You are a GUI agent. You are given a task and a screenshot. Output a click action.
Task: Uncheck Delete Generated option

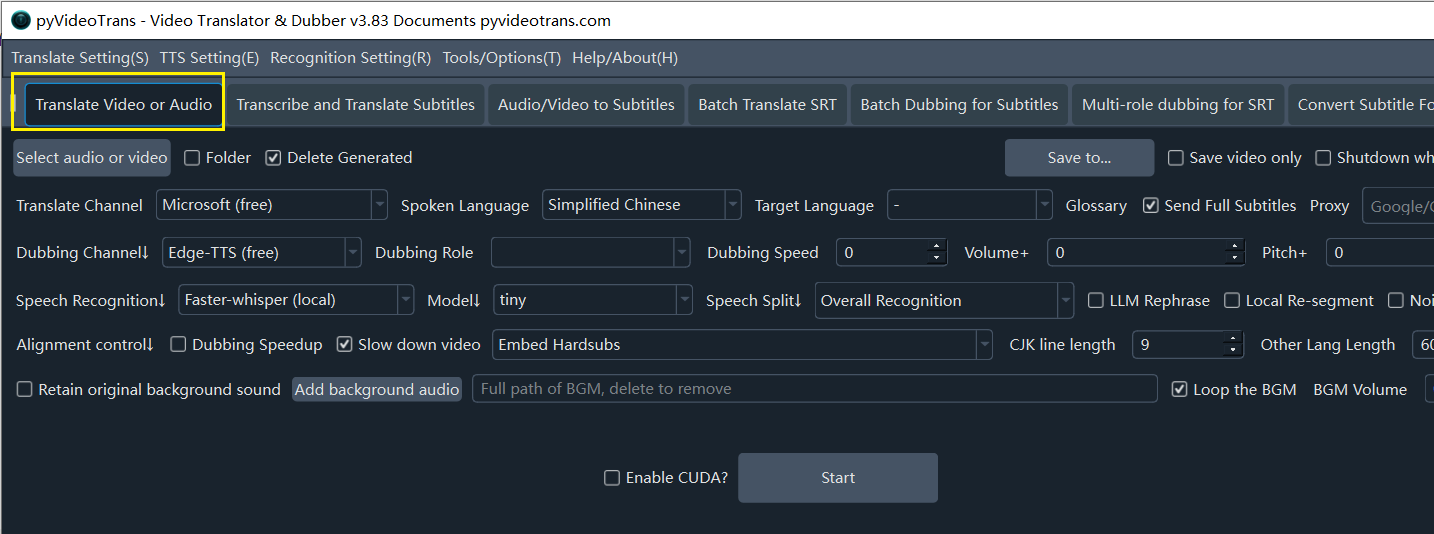pos(273,158)
